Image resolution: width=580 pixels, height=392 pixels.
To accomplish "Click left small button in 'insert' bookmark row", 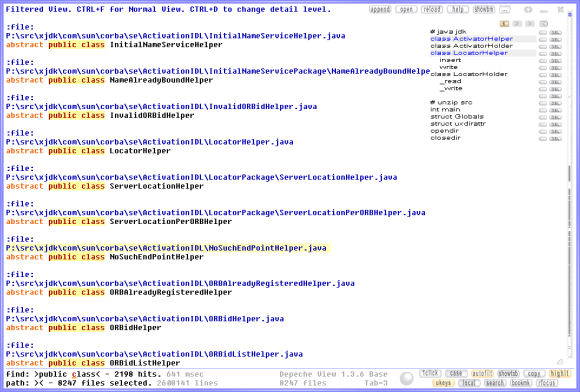I will tap(543, 61).
